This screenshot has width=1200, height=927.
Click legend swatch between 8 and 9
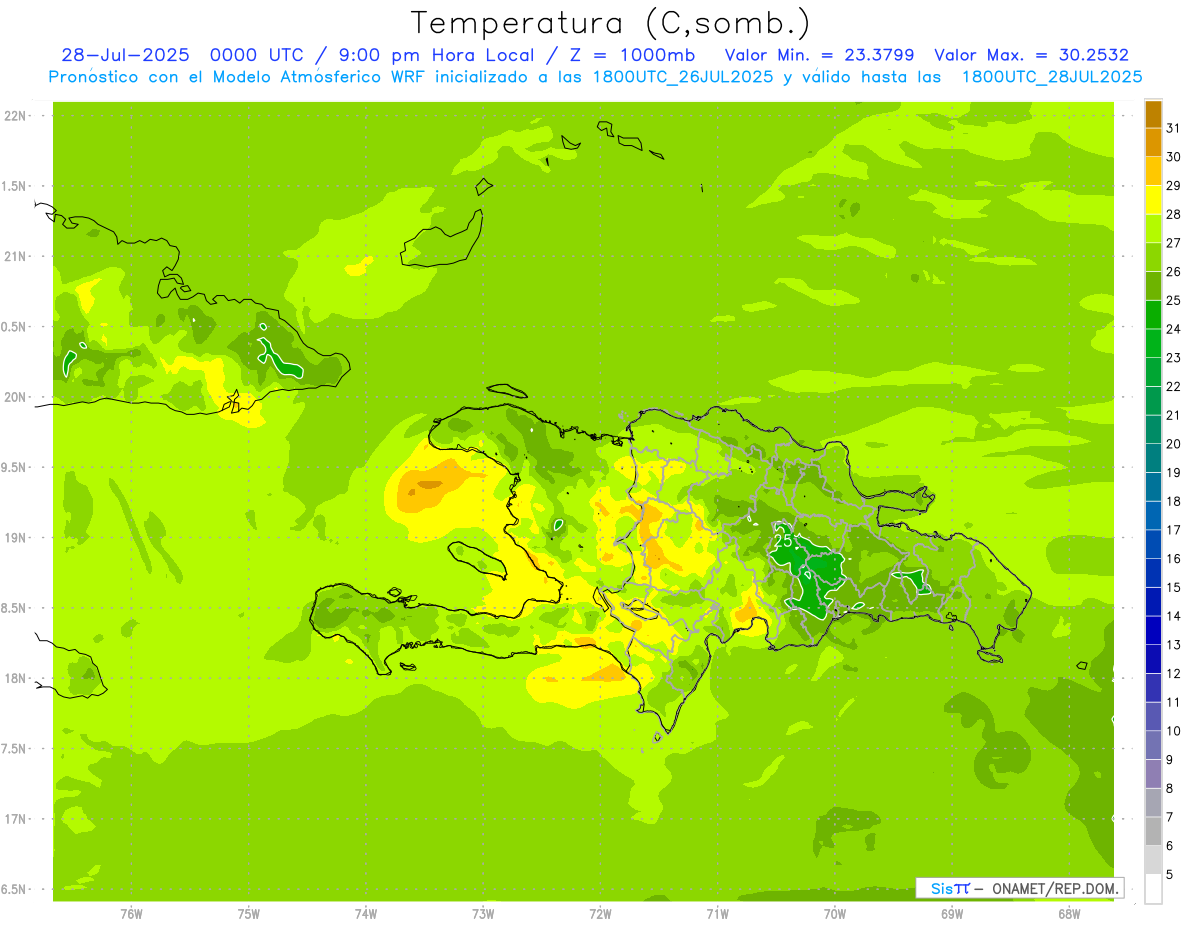tap(1153, 773)
